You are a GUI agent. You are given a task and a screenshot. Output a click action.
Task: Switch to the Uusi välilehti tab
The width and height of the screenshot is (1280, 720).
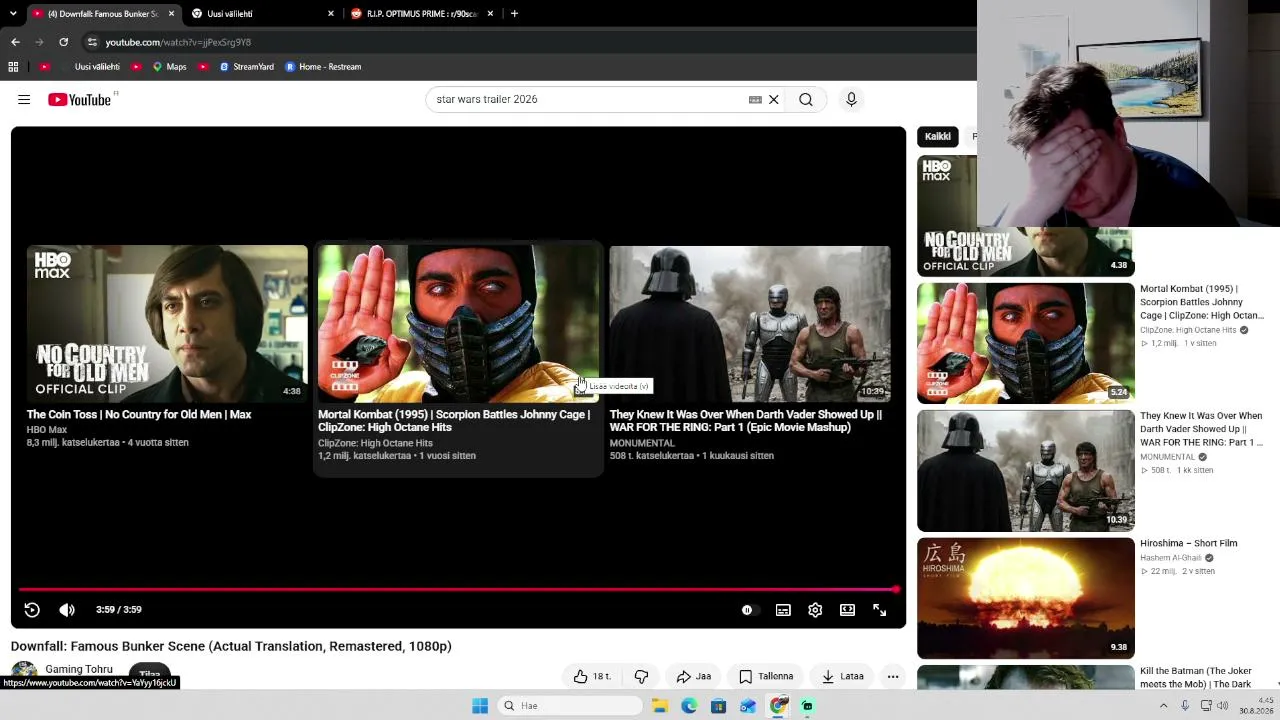coord(255,14)
